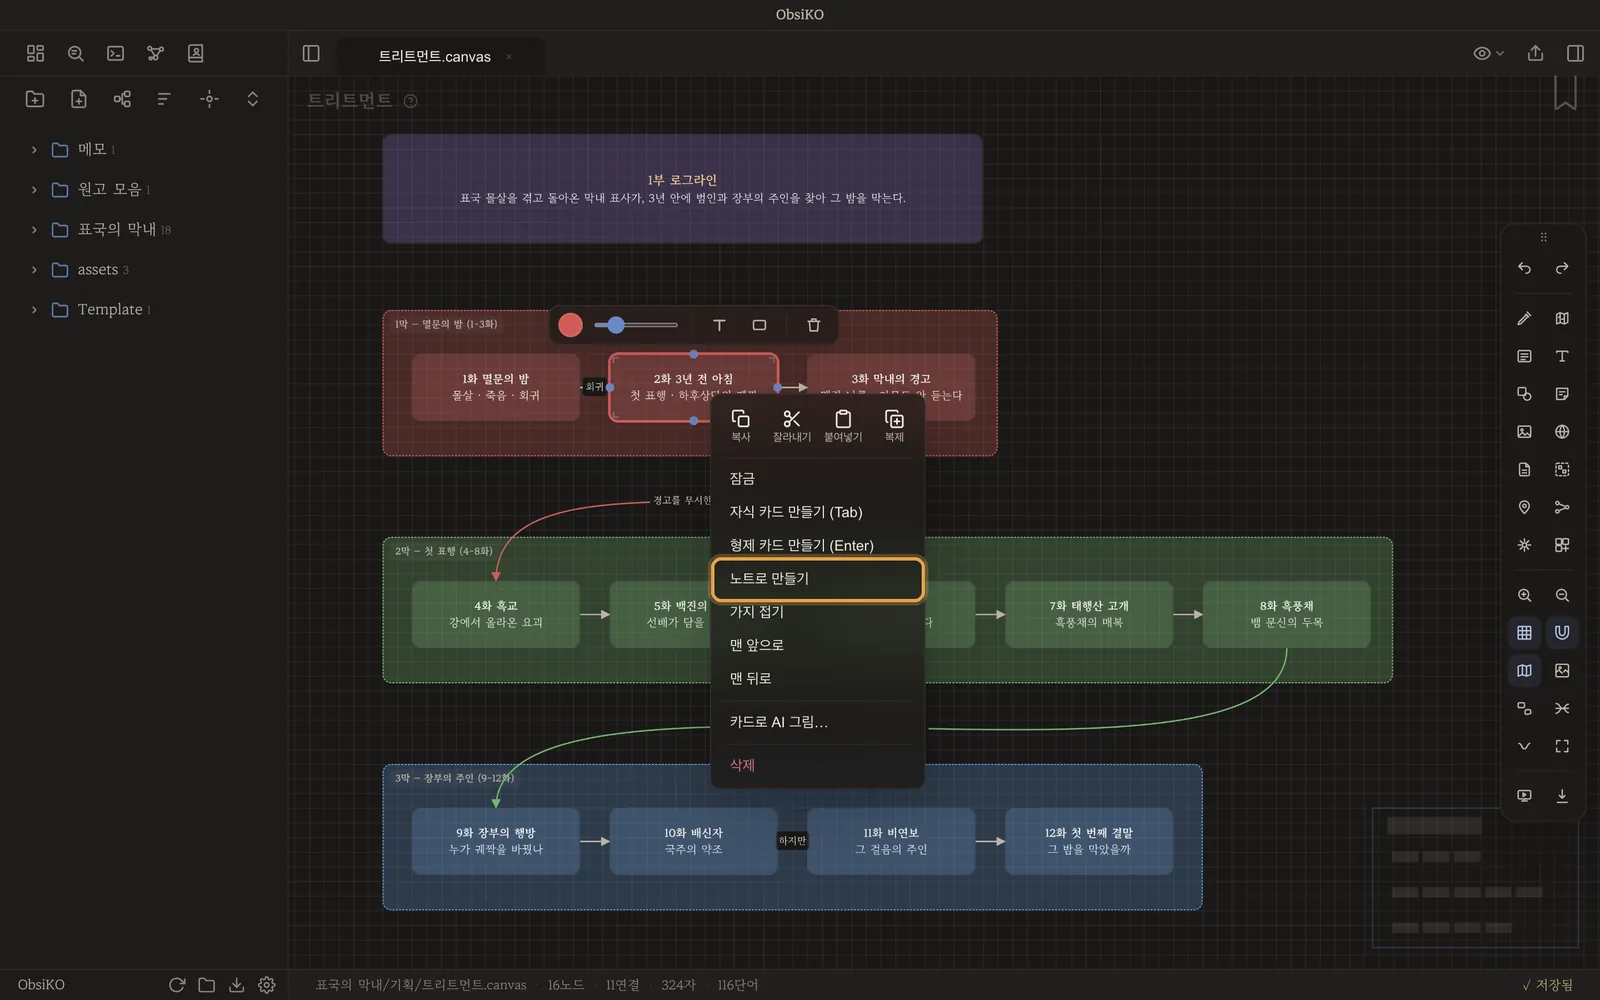Expand the 표국의 막내 folder
This screenshot has width=1600, height=1000.
click(x=34, y=230)
